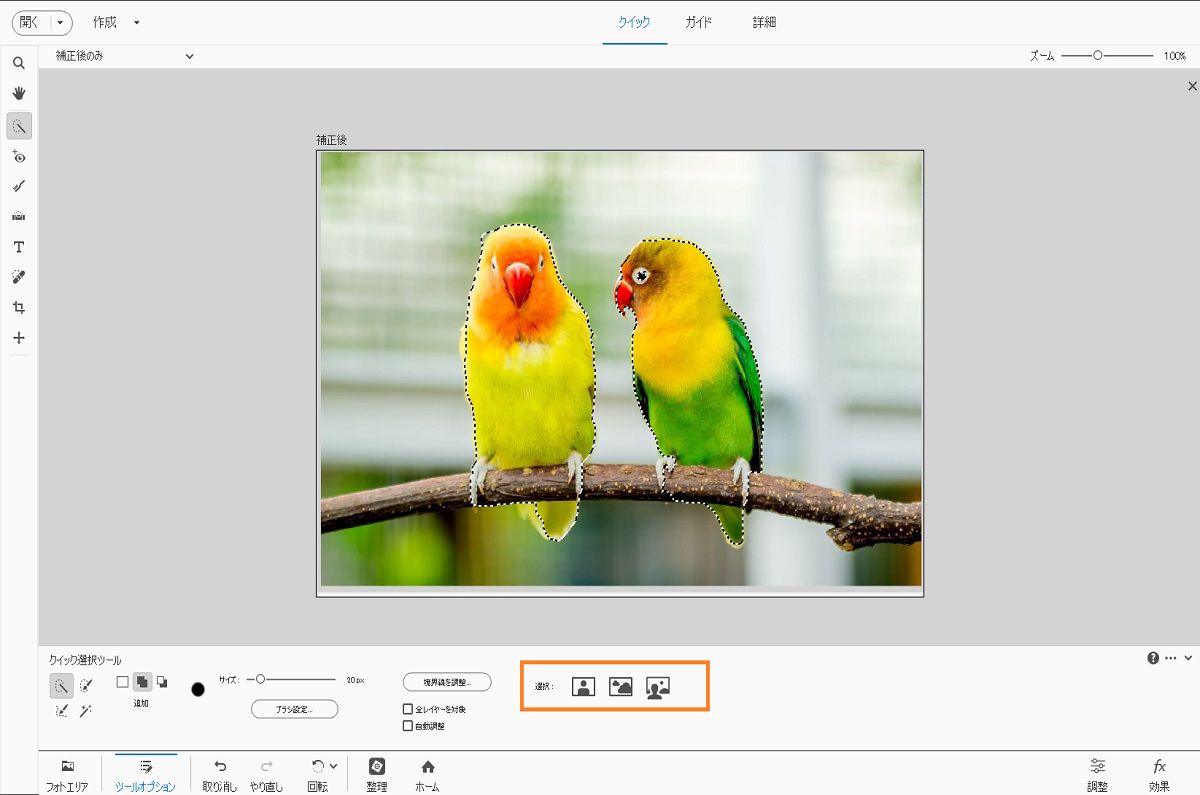
Task: Switch to the ガイド tab
Action: click(698, 22)
